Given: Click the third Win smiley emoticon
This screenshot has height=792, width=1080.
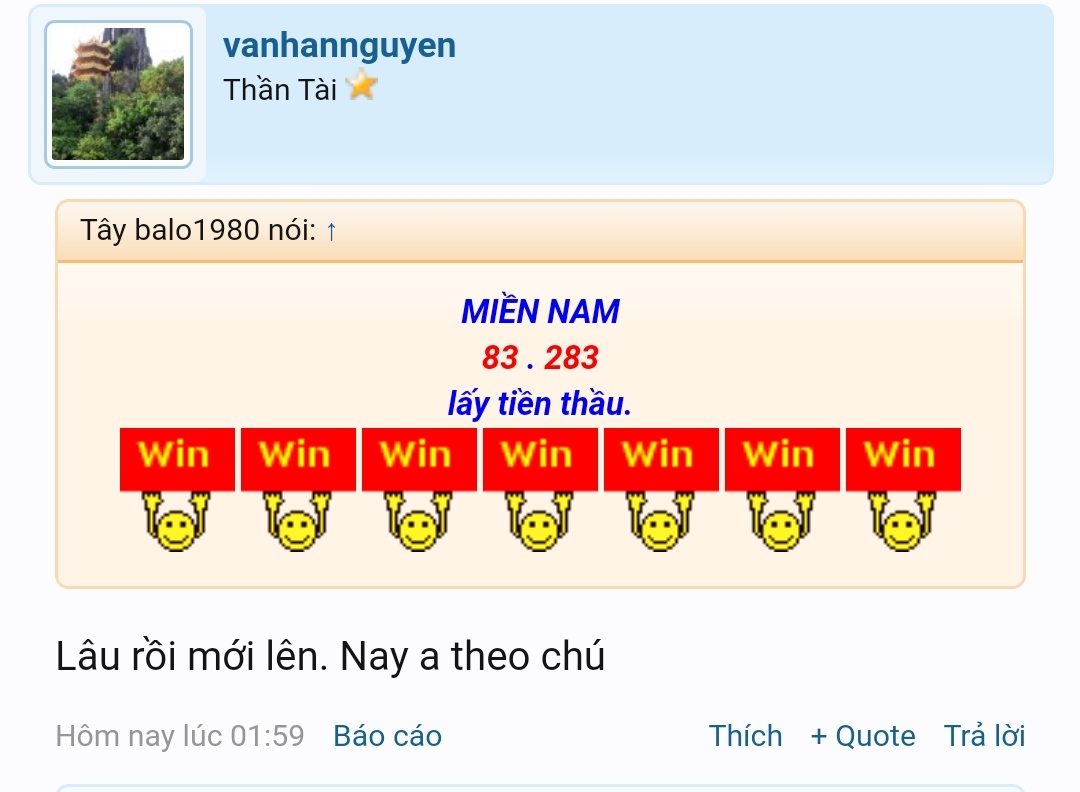Looking at the screenshot, I should (419, 490).
